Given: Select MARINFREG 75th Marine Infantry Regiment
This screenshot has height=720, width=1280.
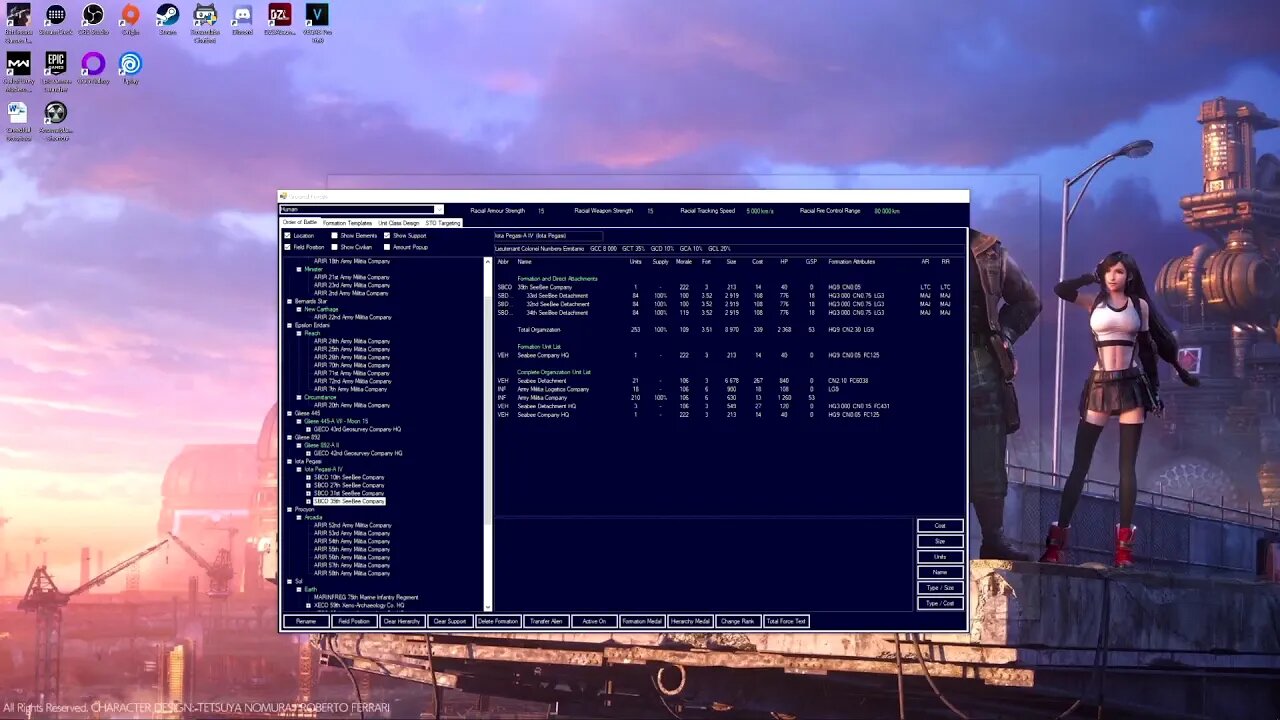Looking at the screenshot, I should [366, 597].
